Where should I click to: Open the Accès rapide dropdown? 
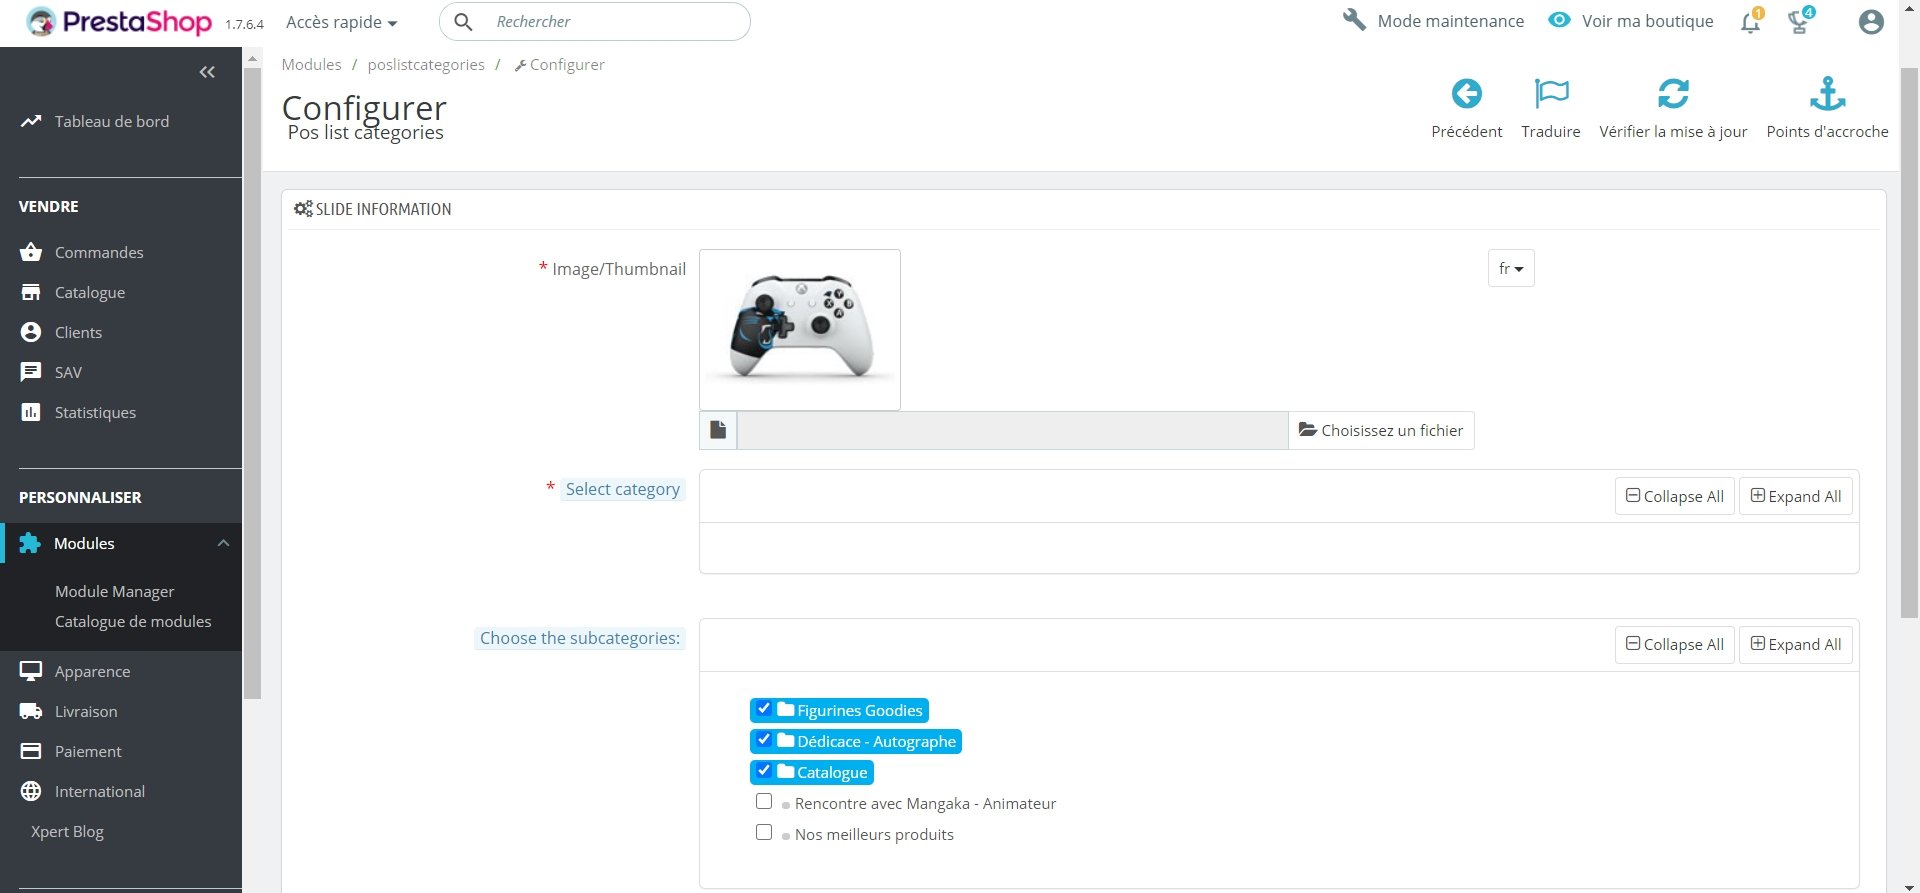[x=341, y=22]
